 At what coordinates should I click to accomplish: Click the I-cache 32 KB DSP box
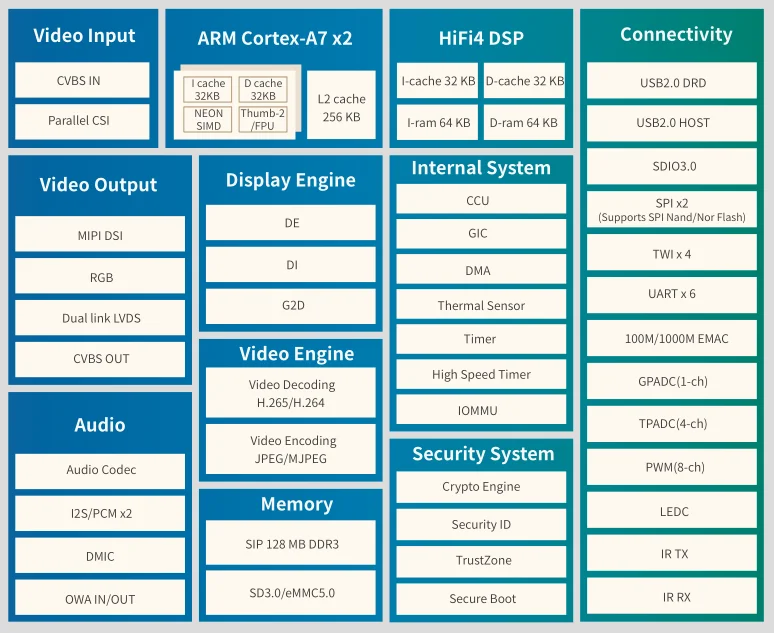(437, 80)
